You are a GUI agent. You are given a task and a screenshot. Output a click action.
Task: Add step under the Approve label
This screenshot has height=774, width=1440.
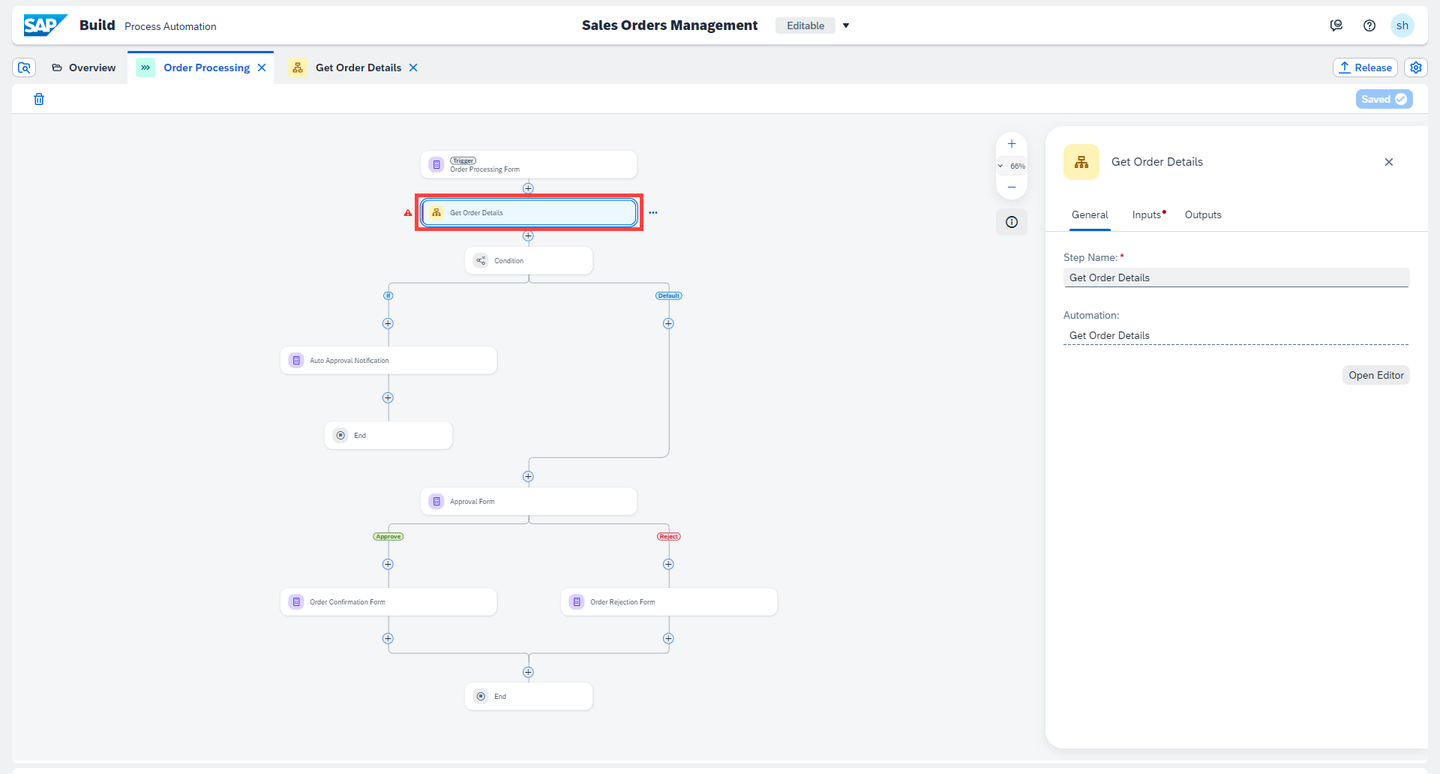point(388,564)
